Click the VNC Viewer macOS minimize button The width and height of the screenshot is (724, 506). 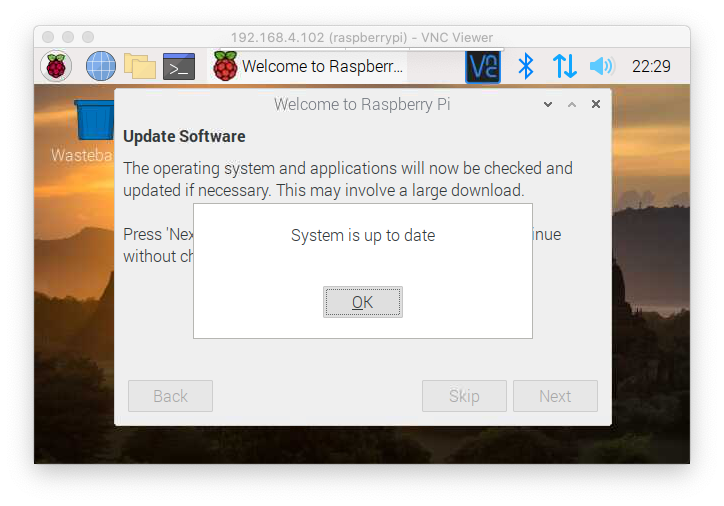68,37
